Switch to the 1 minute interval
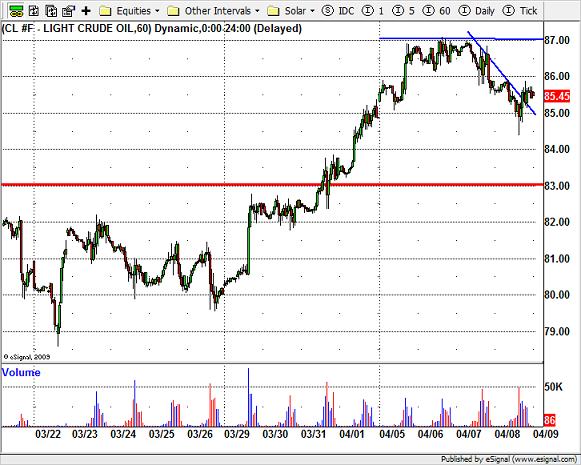Image resolution: width=581 pixels, height=465 pixels. coord(373,11)
